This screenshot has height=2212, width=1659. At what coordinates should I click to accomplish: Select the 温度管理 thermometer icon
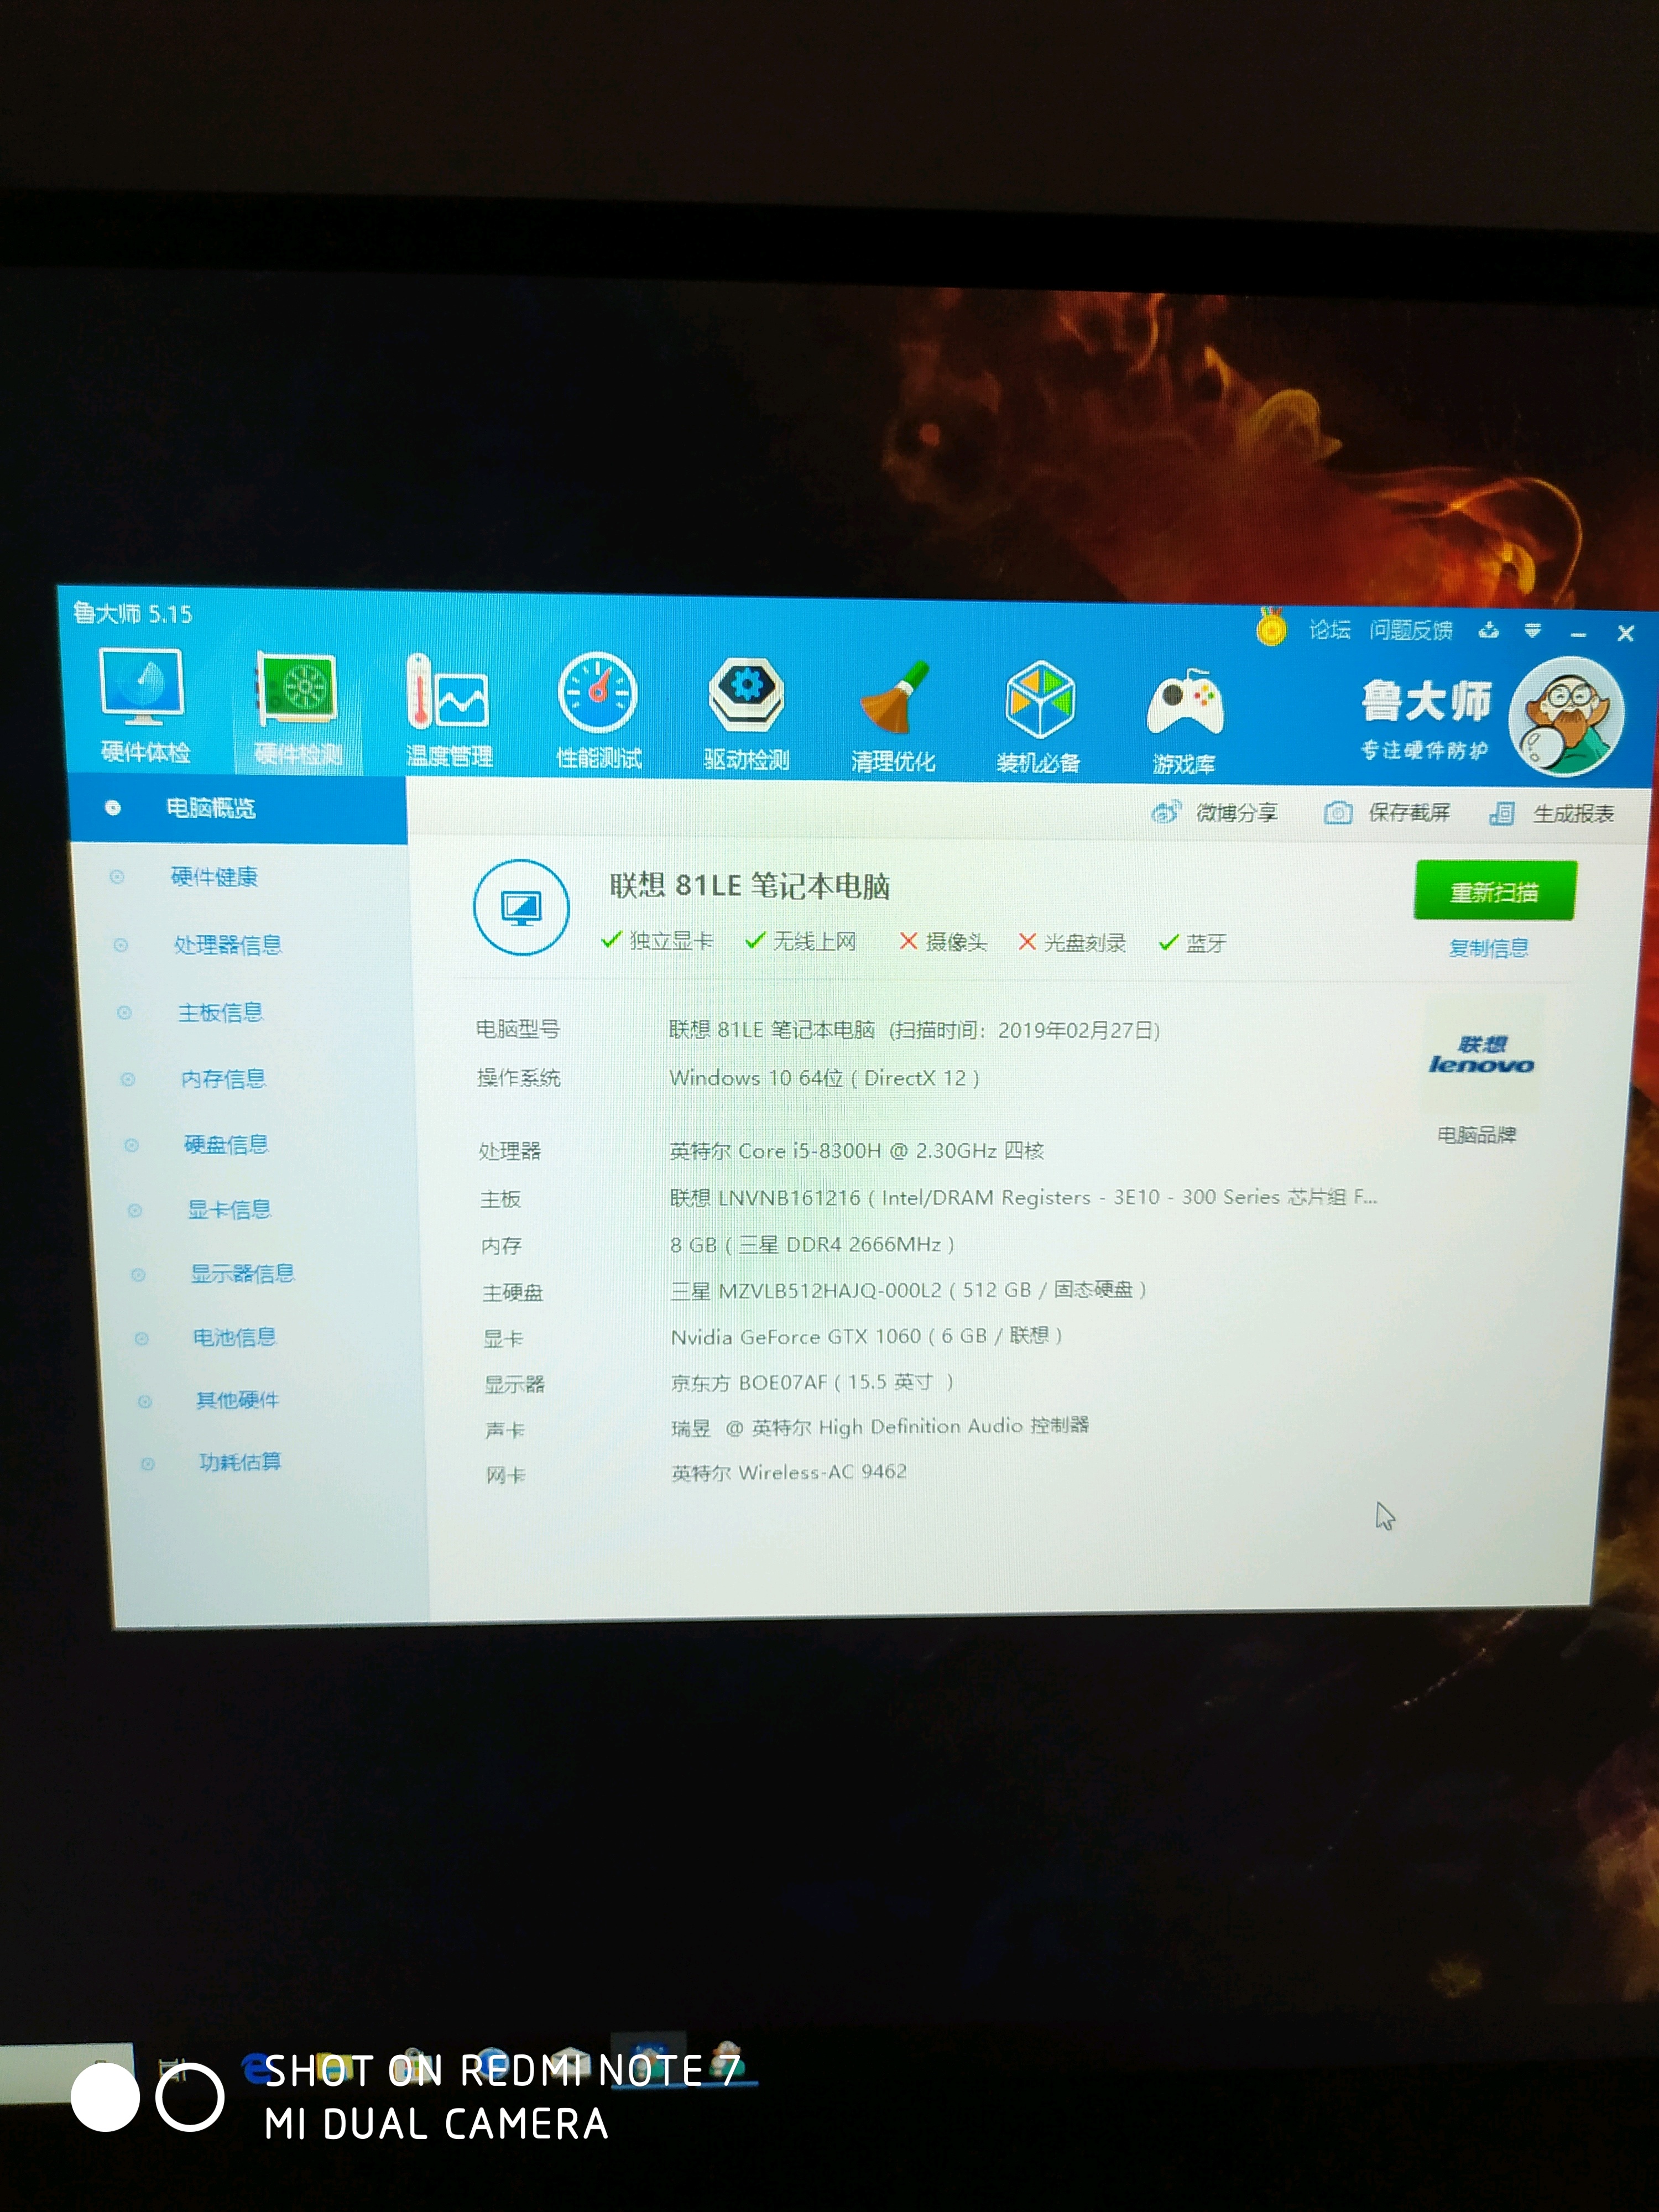448,694
